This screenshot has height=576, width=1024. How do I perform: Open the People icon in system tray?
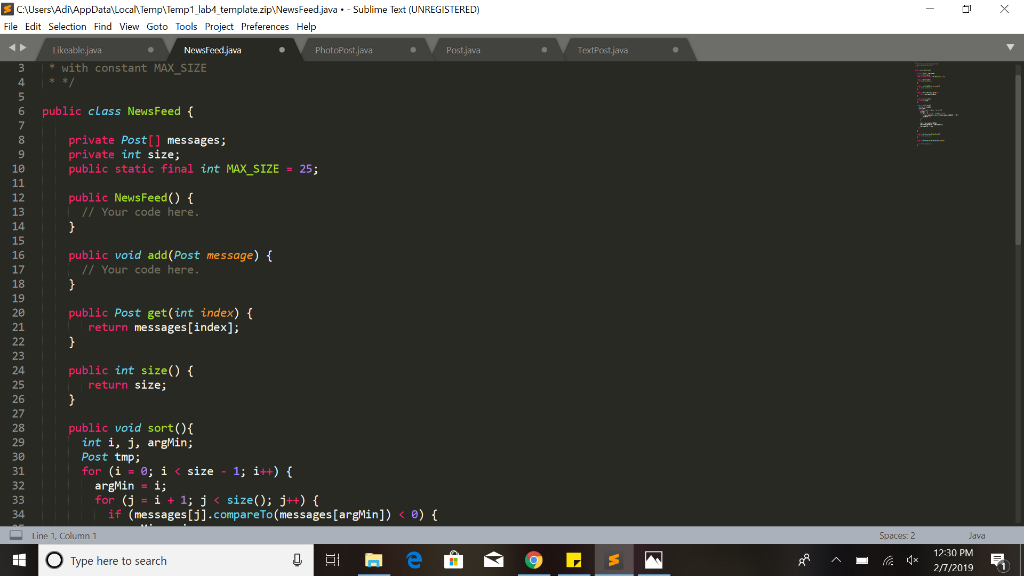pos(805,560)
